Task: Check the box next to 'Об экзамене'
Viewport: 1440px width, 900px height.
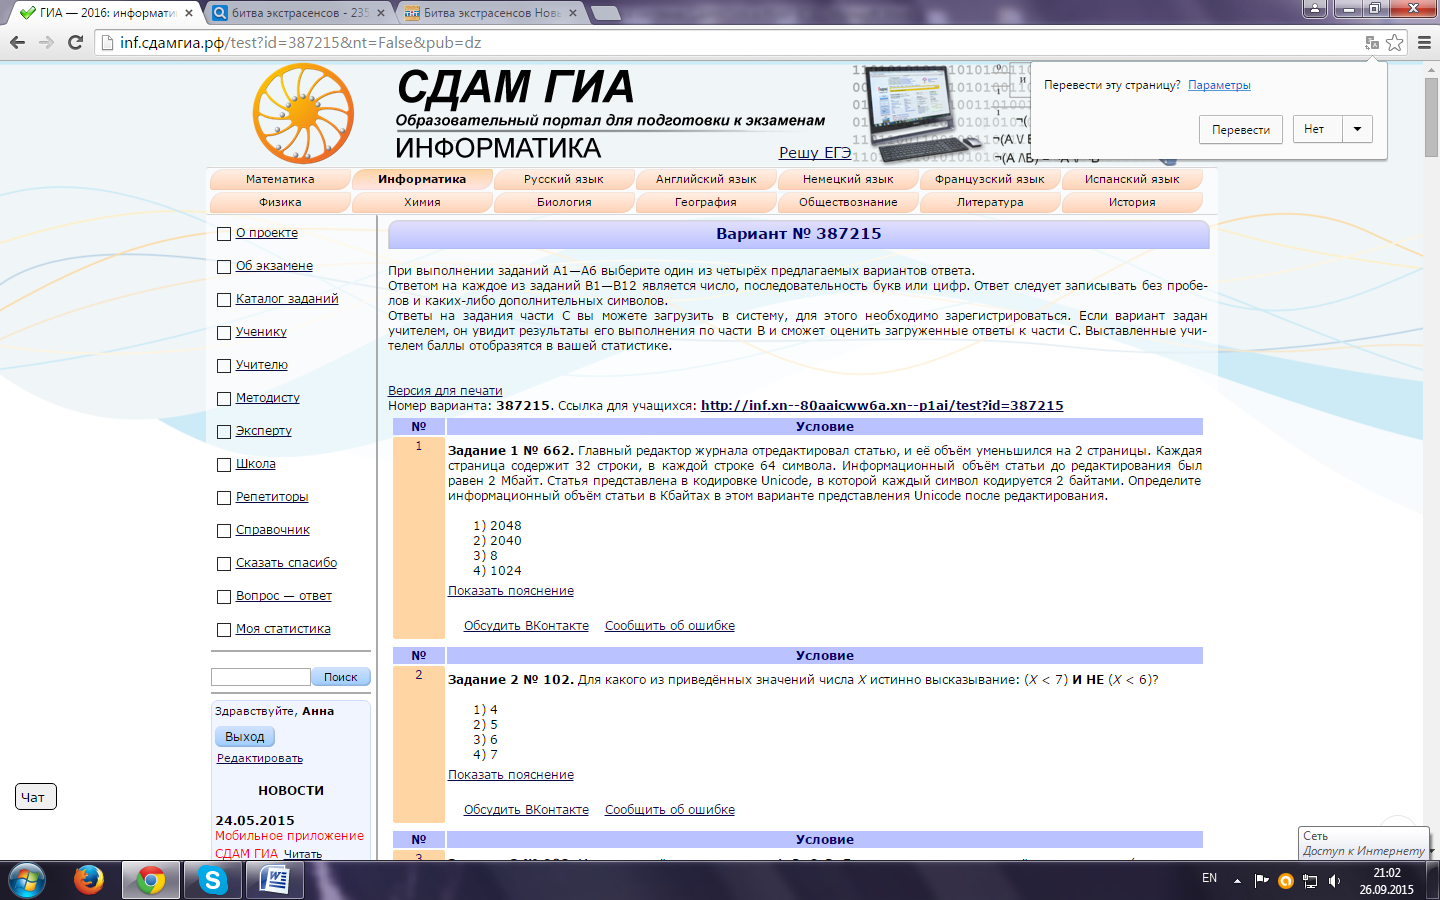Action: (224, 267)
